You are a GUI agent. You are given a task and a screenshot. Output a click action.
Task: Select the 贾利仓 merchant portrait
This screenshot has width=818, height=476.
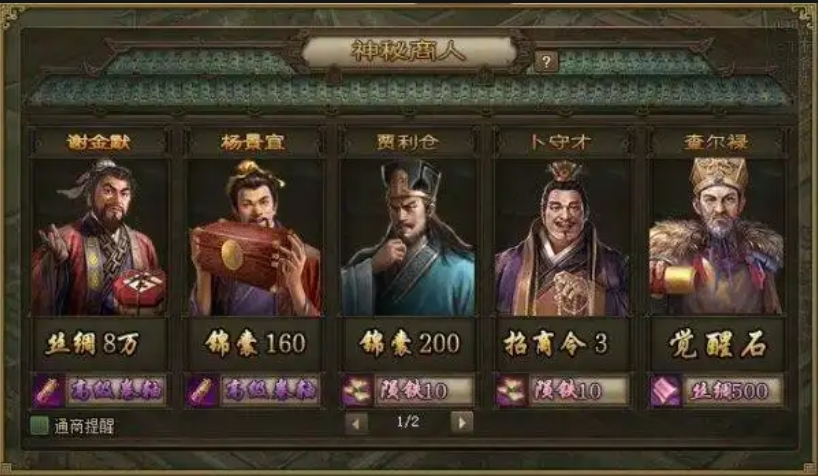[x=408, y=237]
